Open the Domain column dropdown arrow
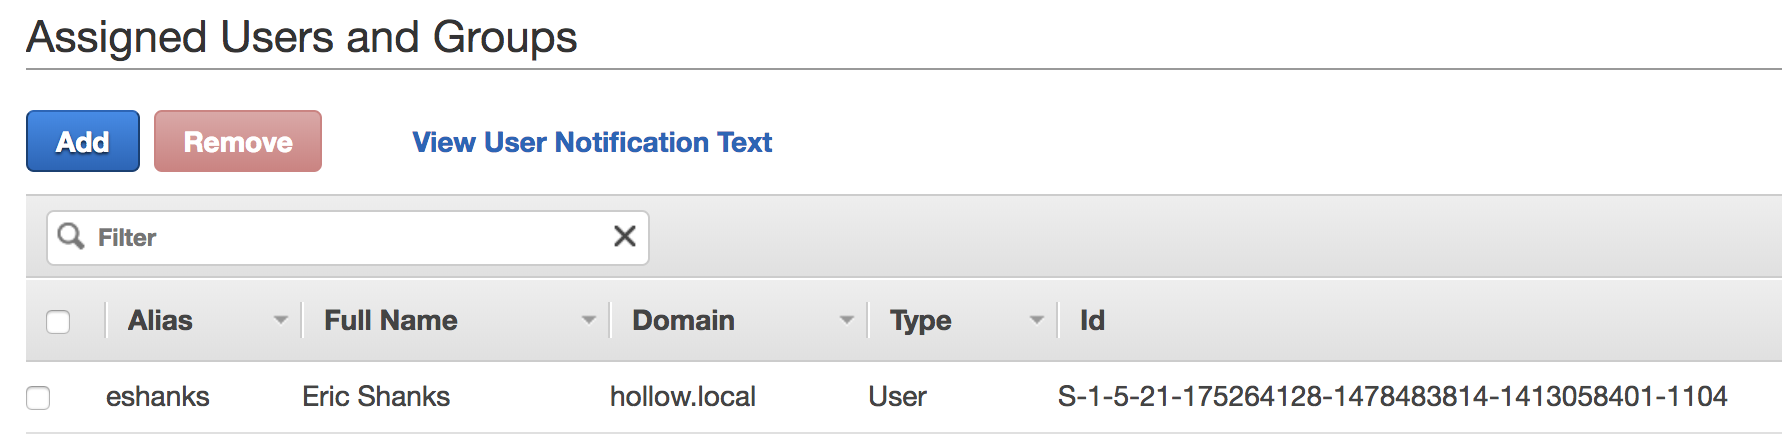The image size is (1782, 436). point(847,320)
